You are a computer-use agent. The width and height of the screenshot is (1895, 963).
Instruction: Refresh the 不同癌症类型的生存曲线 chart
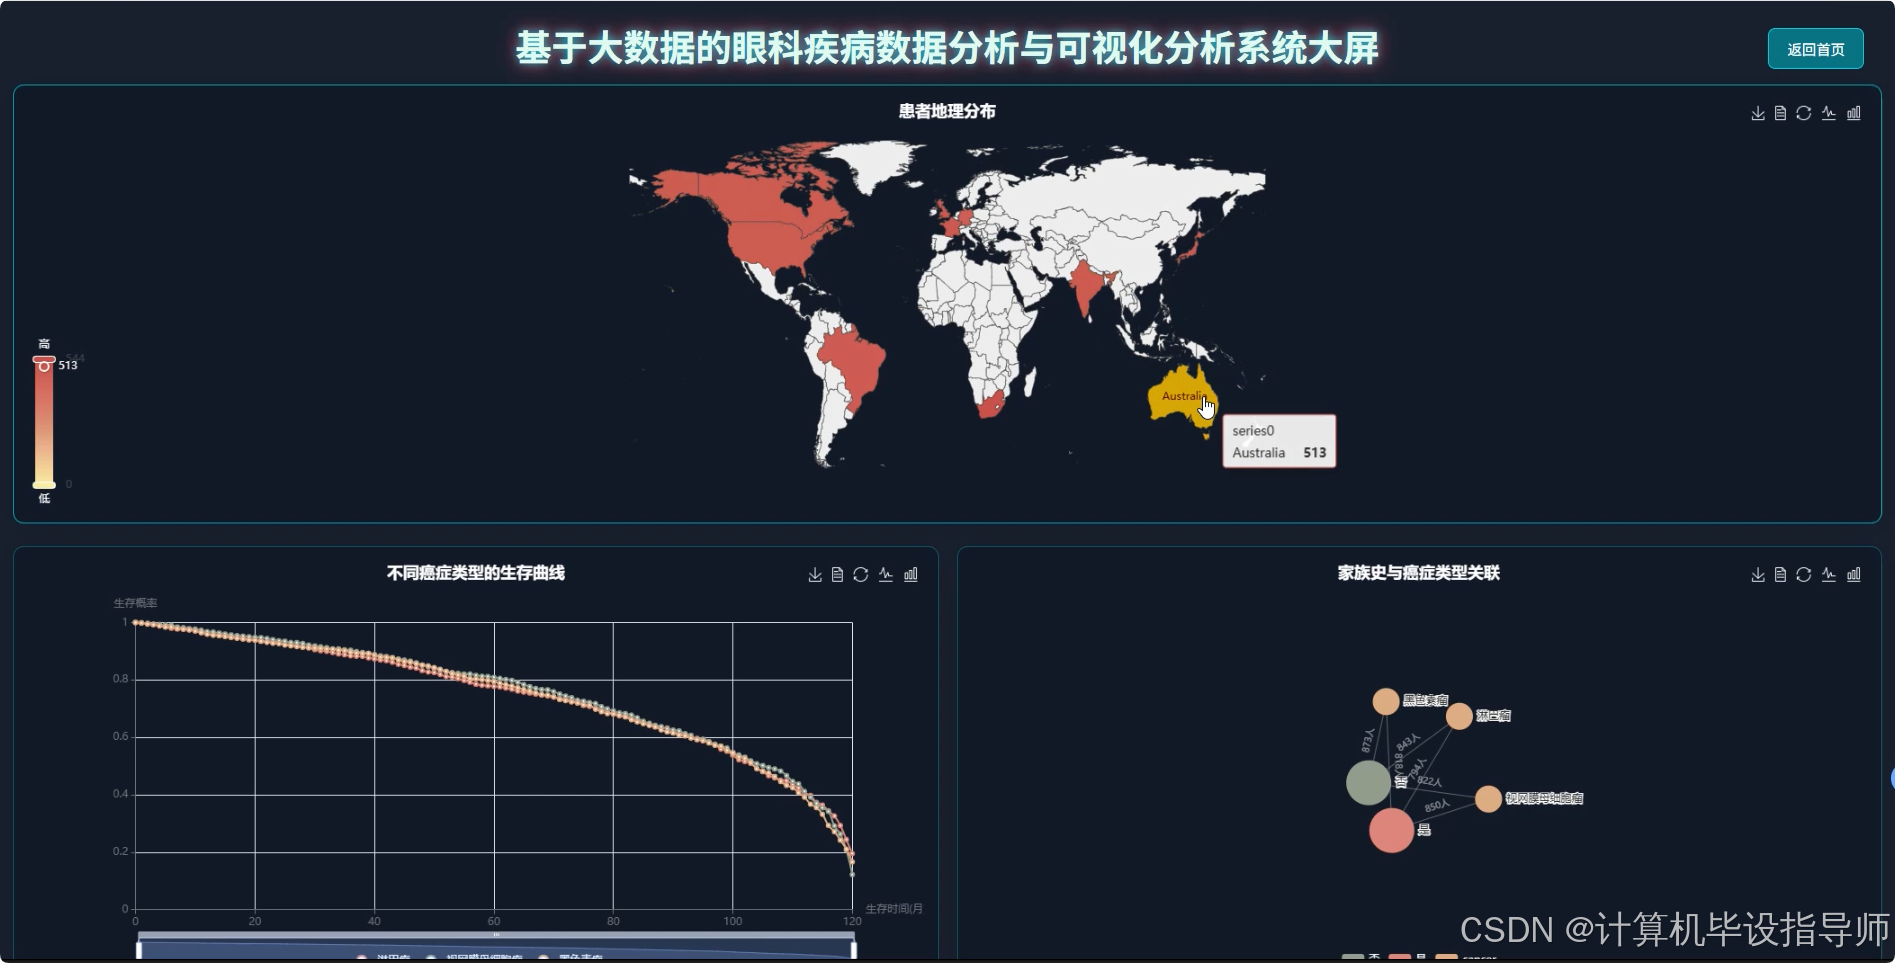click(x=862, y=574)
